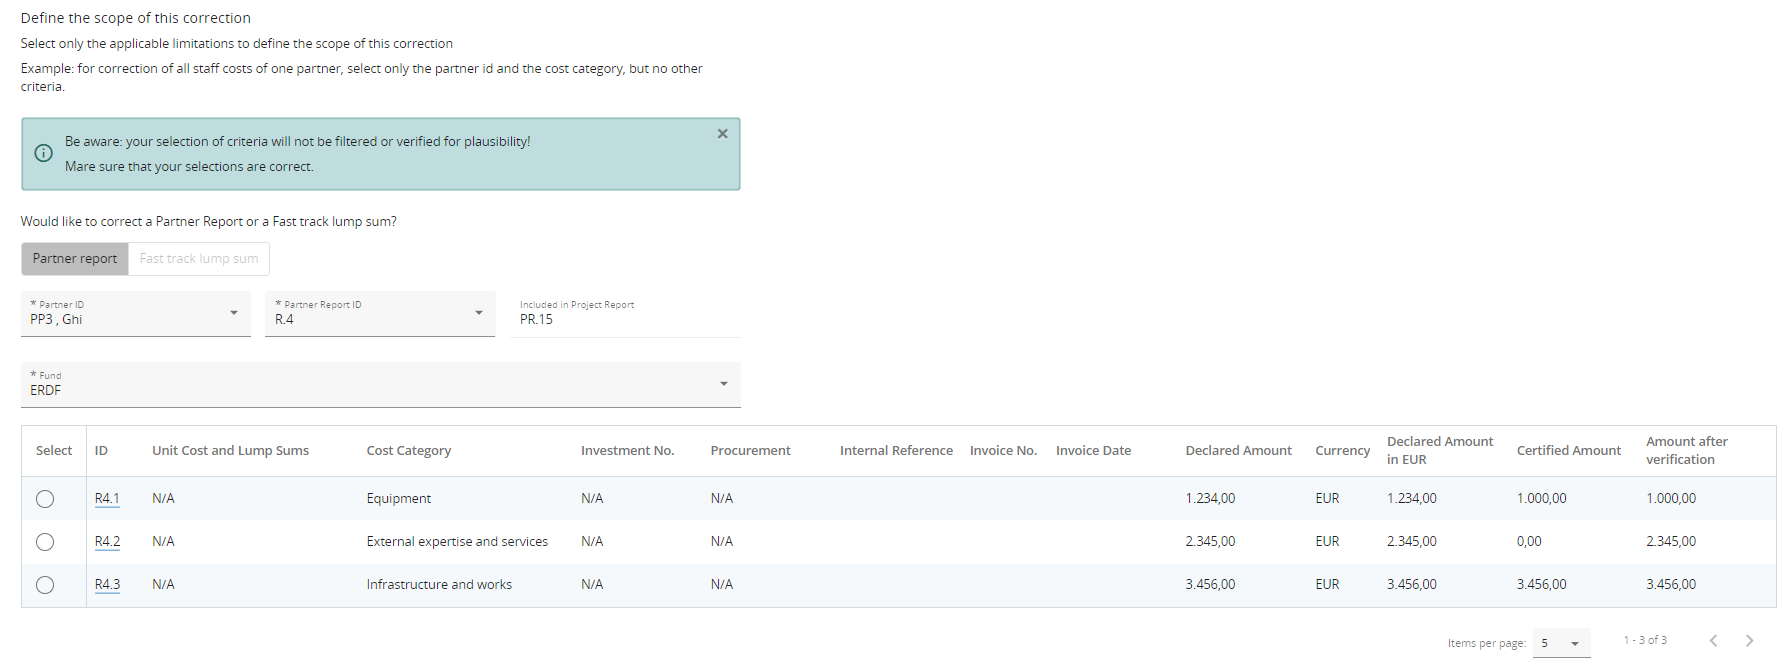Click the Included in Project Report field
Image resolution: width=1789 pixels, height=668 pixels.
click(x=625, y=319)
